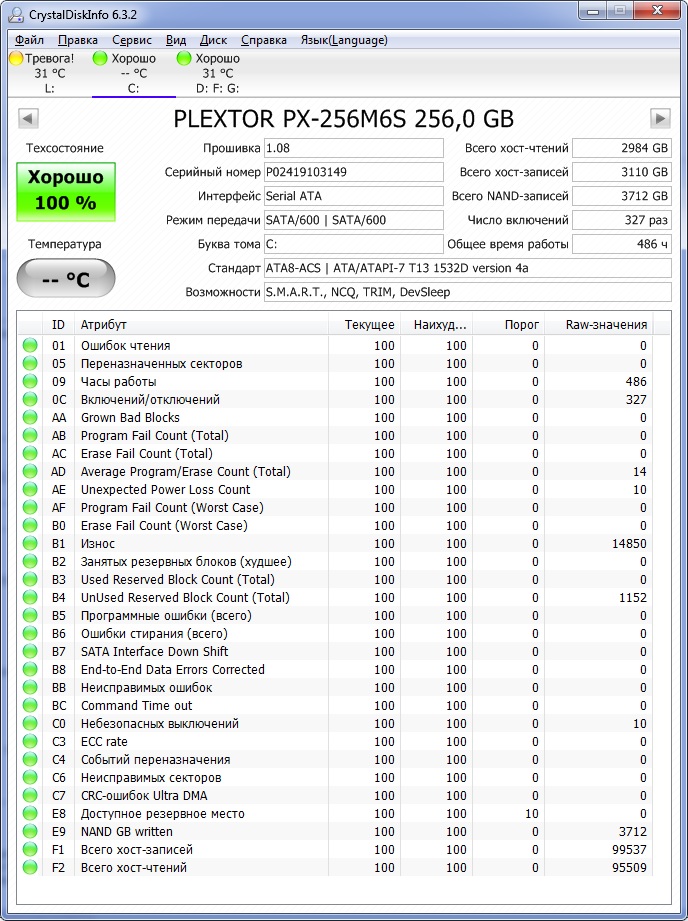Select the Erase Fail Count (Worst Case) row
This screenshot has width=688, height=921.
[335, 526]
